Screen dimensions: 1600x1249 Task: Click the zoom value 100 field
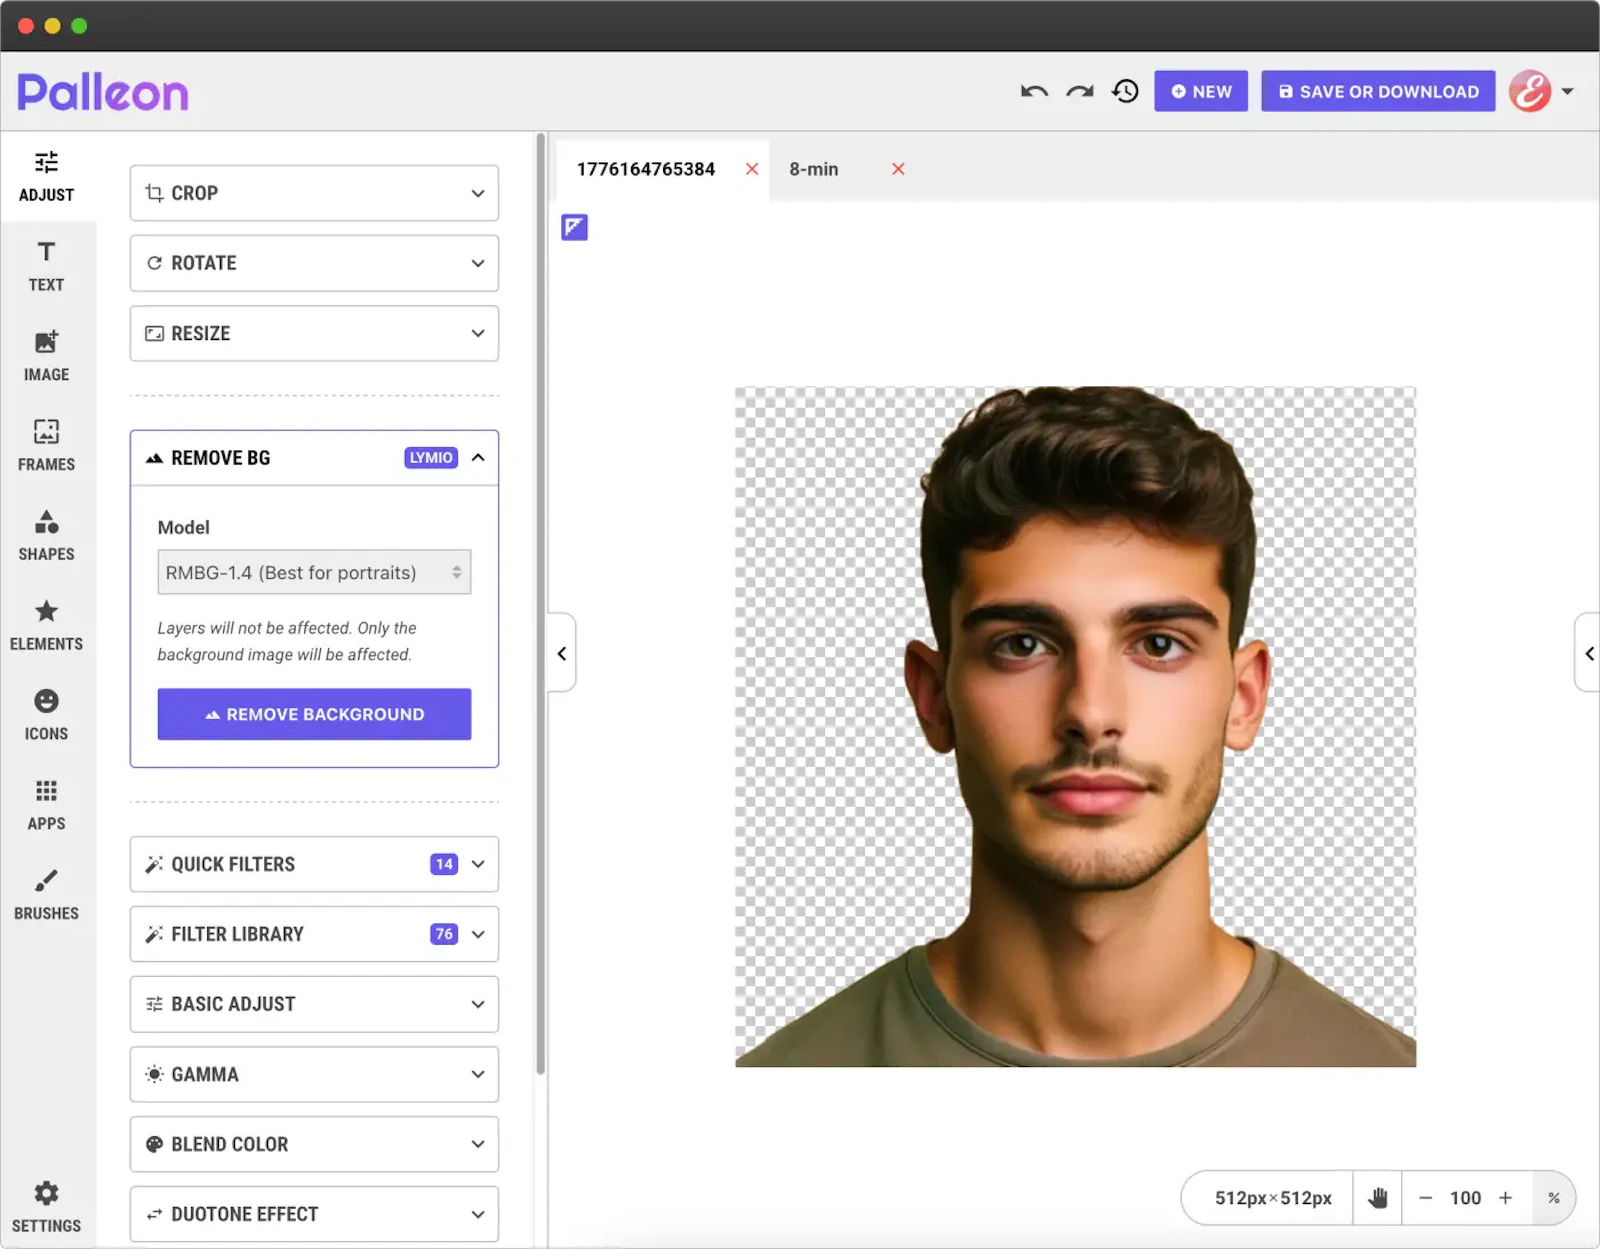click(x=1465, y=1198)
